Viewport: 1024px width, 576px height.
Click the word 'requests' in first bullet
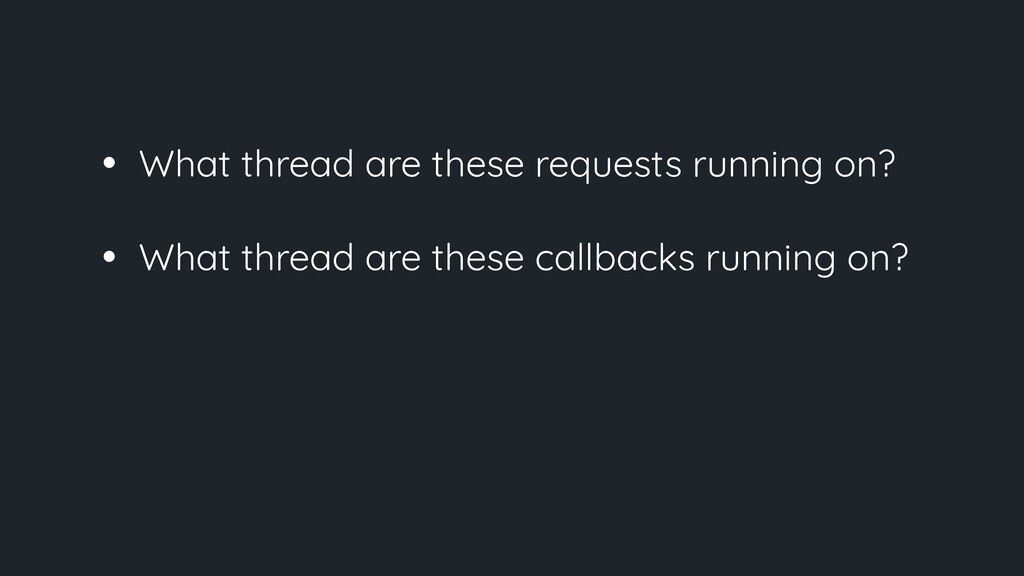coord(606,166)
